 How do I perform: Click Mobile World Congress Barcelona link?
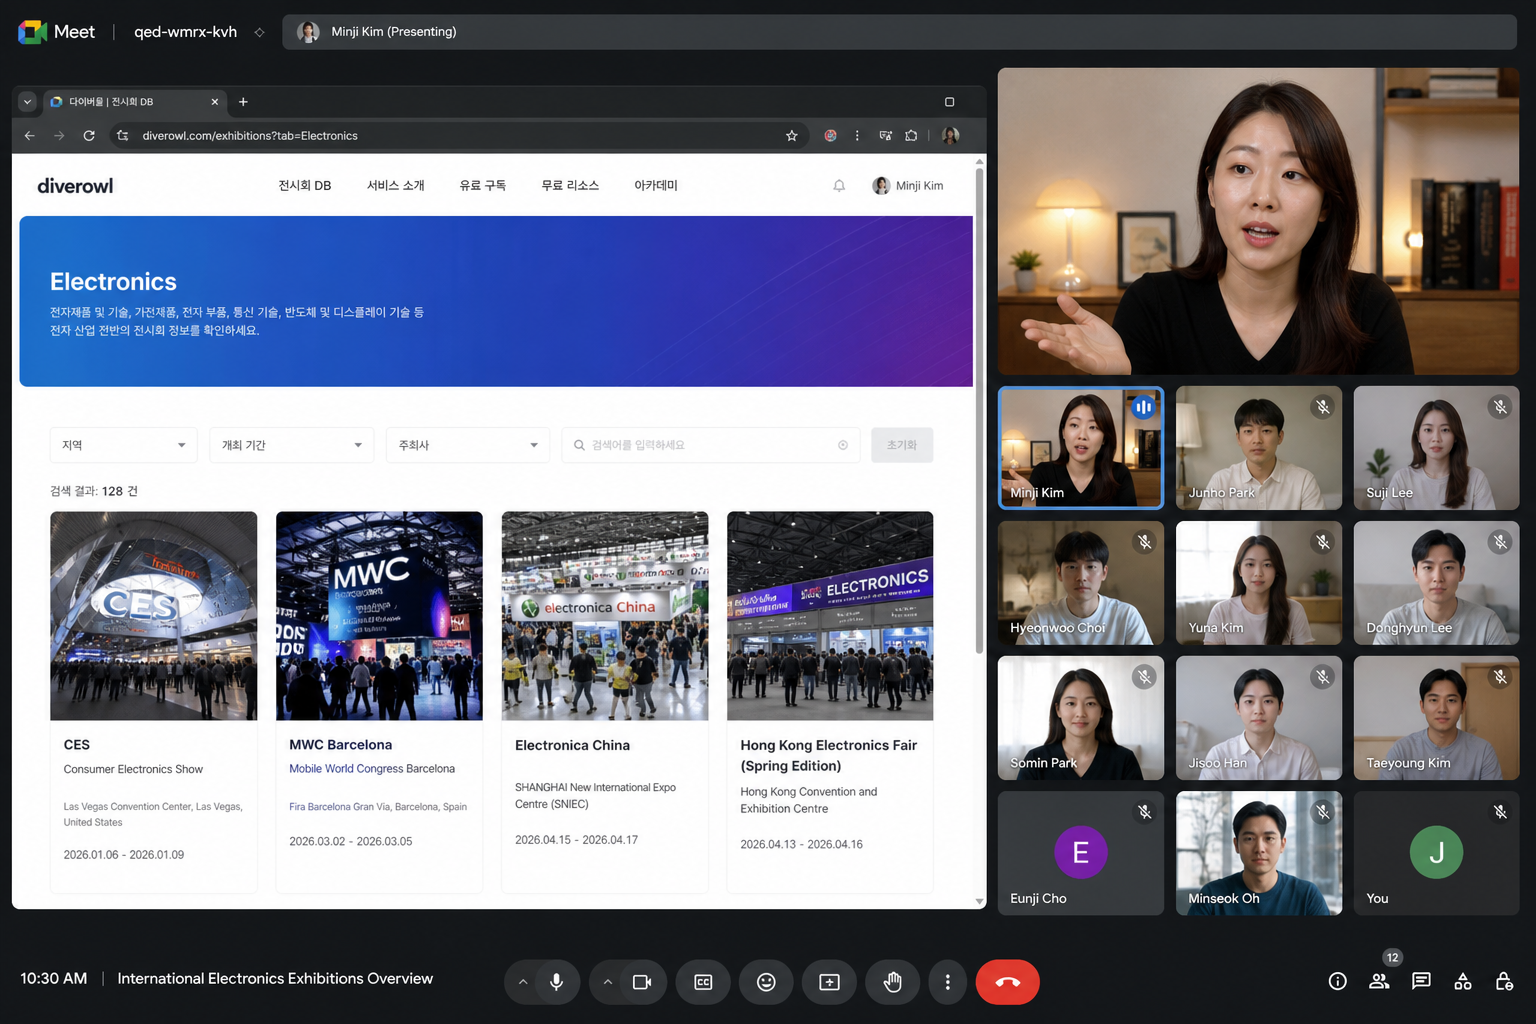[x=372, y=769]
